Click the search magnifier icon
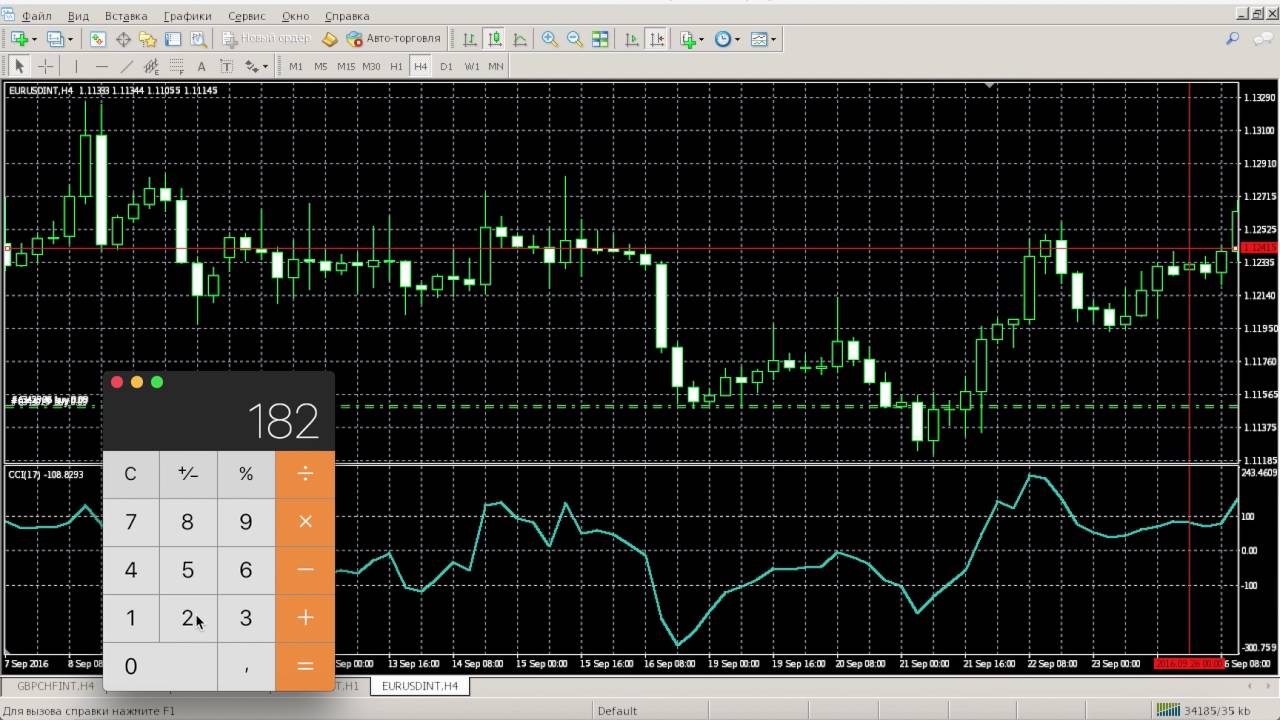This screenshot has height=720, width=1280. (1233, 39)
